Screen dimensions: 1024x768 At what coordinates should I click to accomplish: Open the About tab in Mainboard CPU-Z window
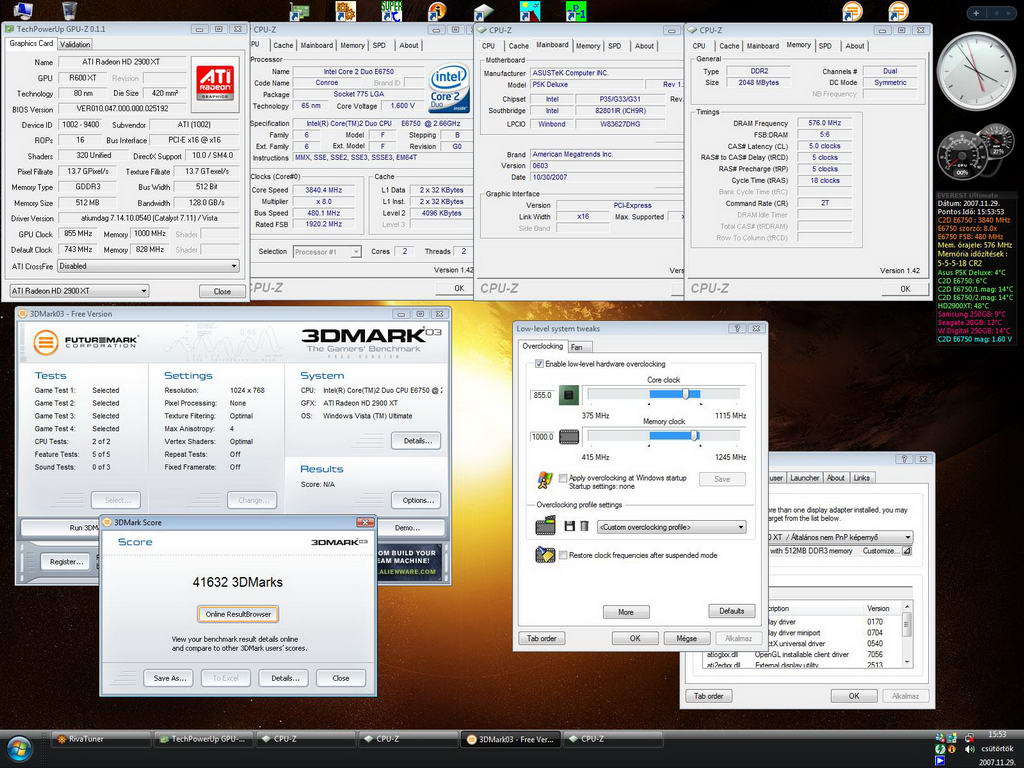pyautogui.click(x=644, y=46)
